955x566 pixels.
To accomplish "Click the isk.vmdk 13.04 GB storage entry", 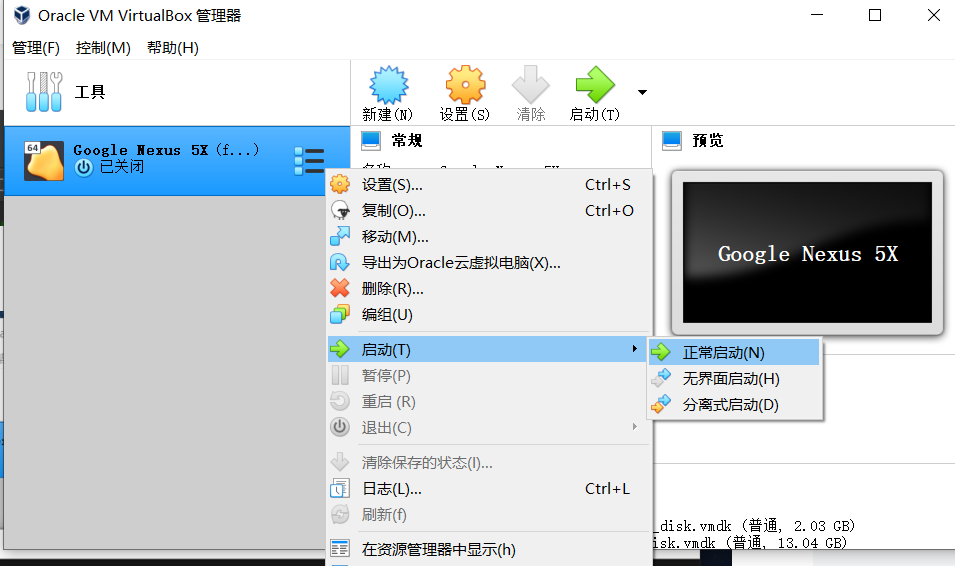I will coord(750,542).
